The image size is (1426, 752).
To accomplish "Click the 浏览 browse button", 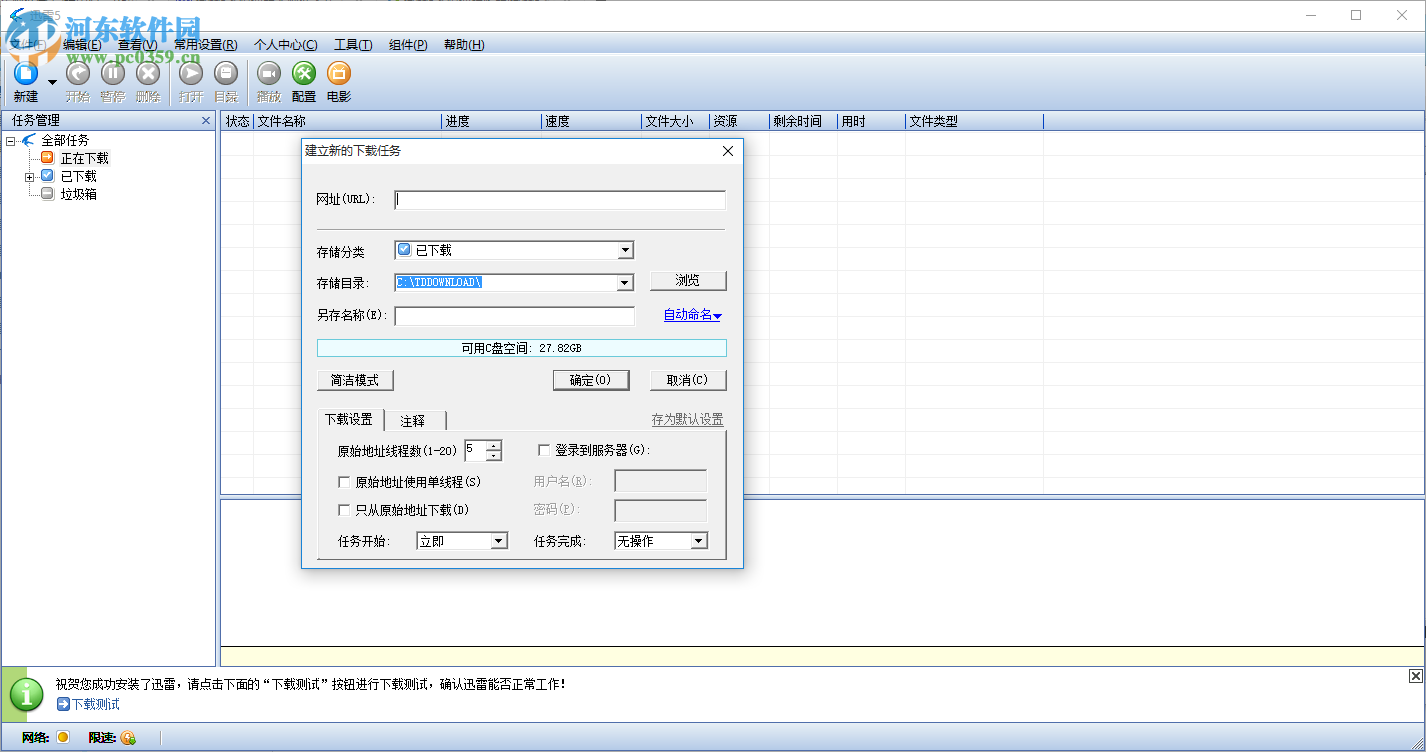I will coord(688,281).
